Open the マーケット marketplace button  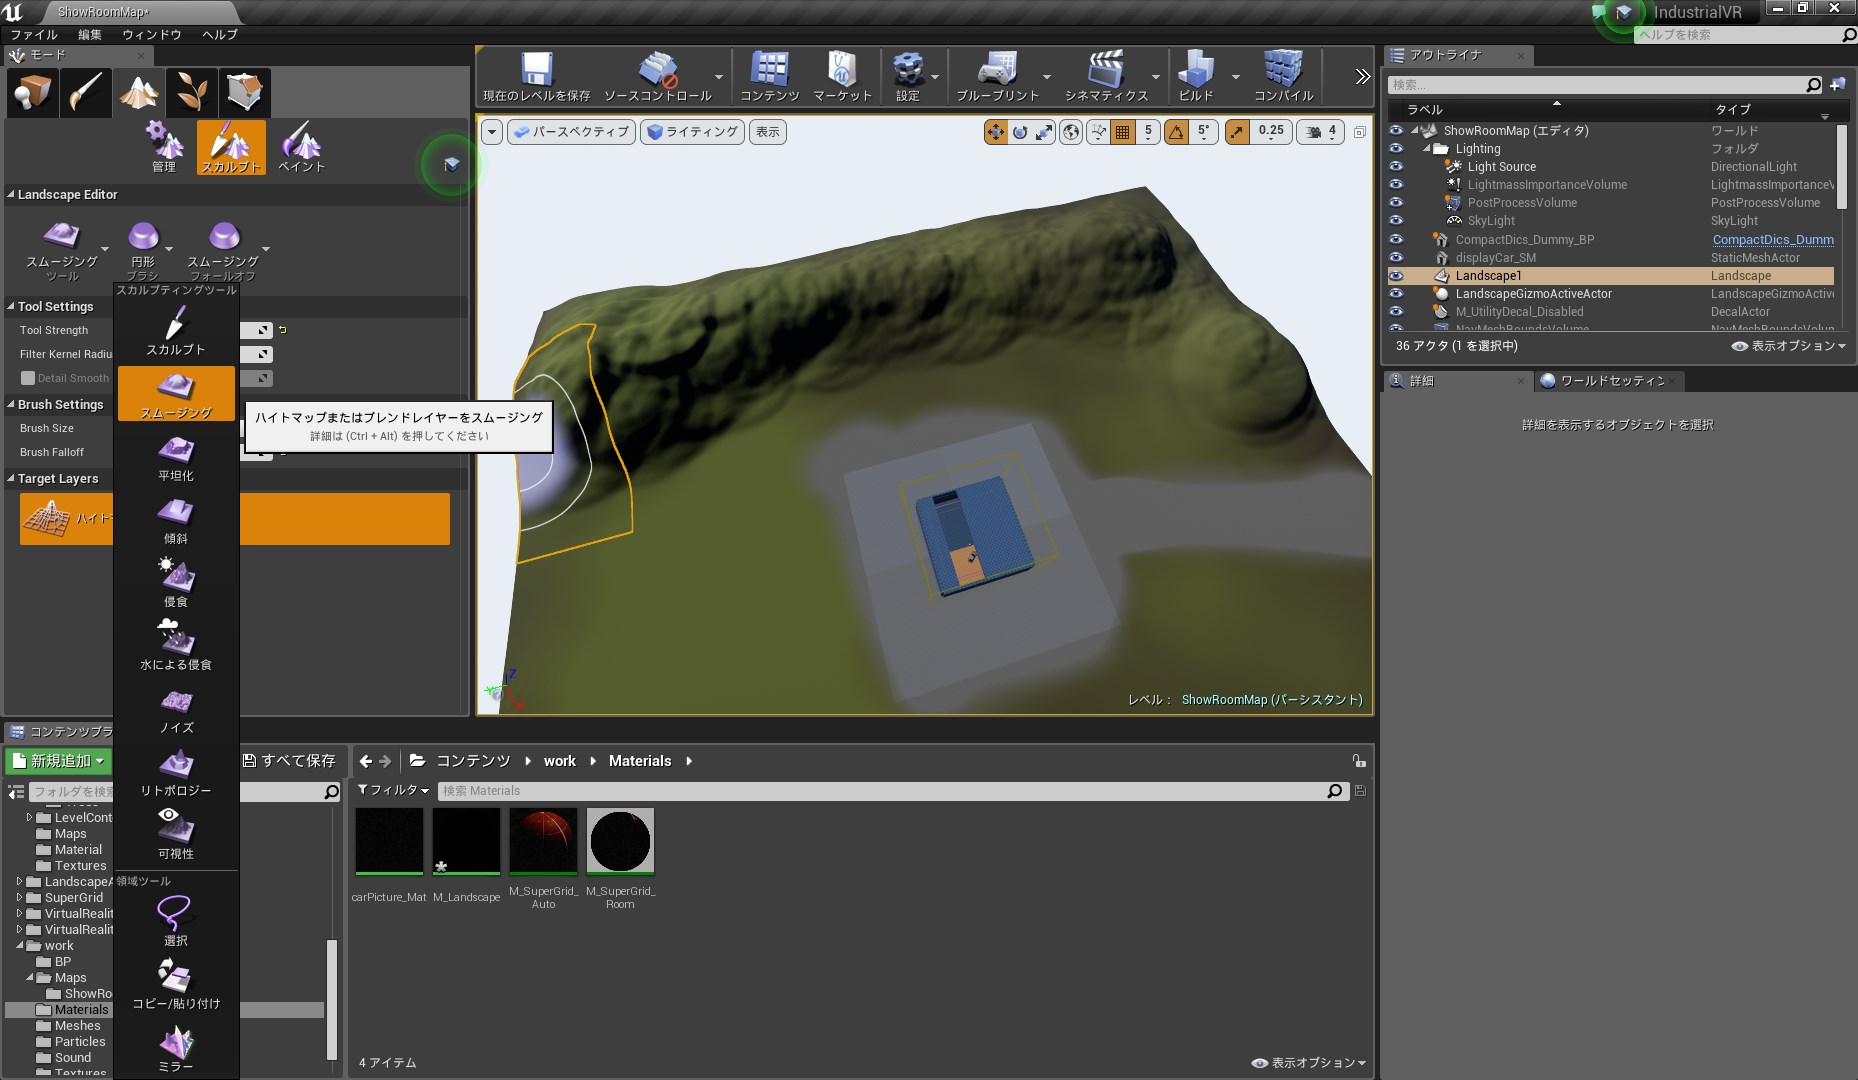click(842, 76)
